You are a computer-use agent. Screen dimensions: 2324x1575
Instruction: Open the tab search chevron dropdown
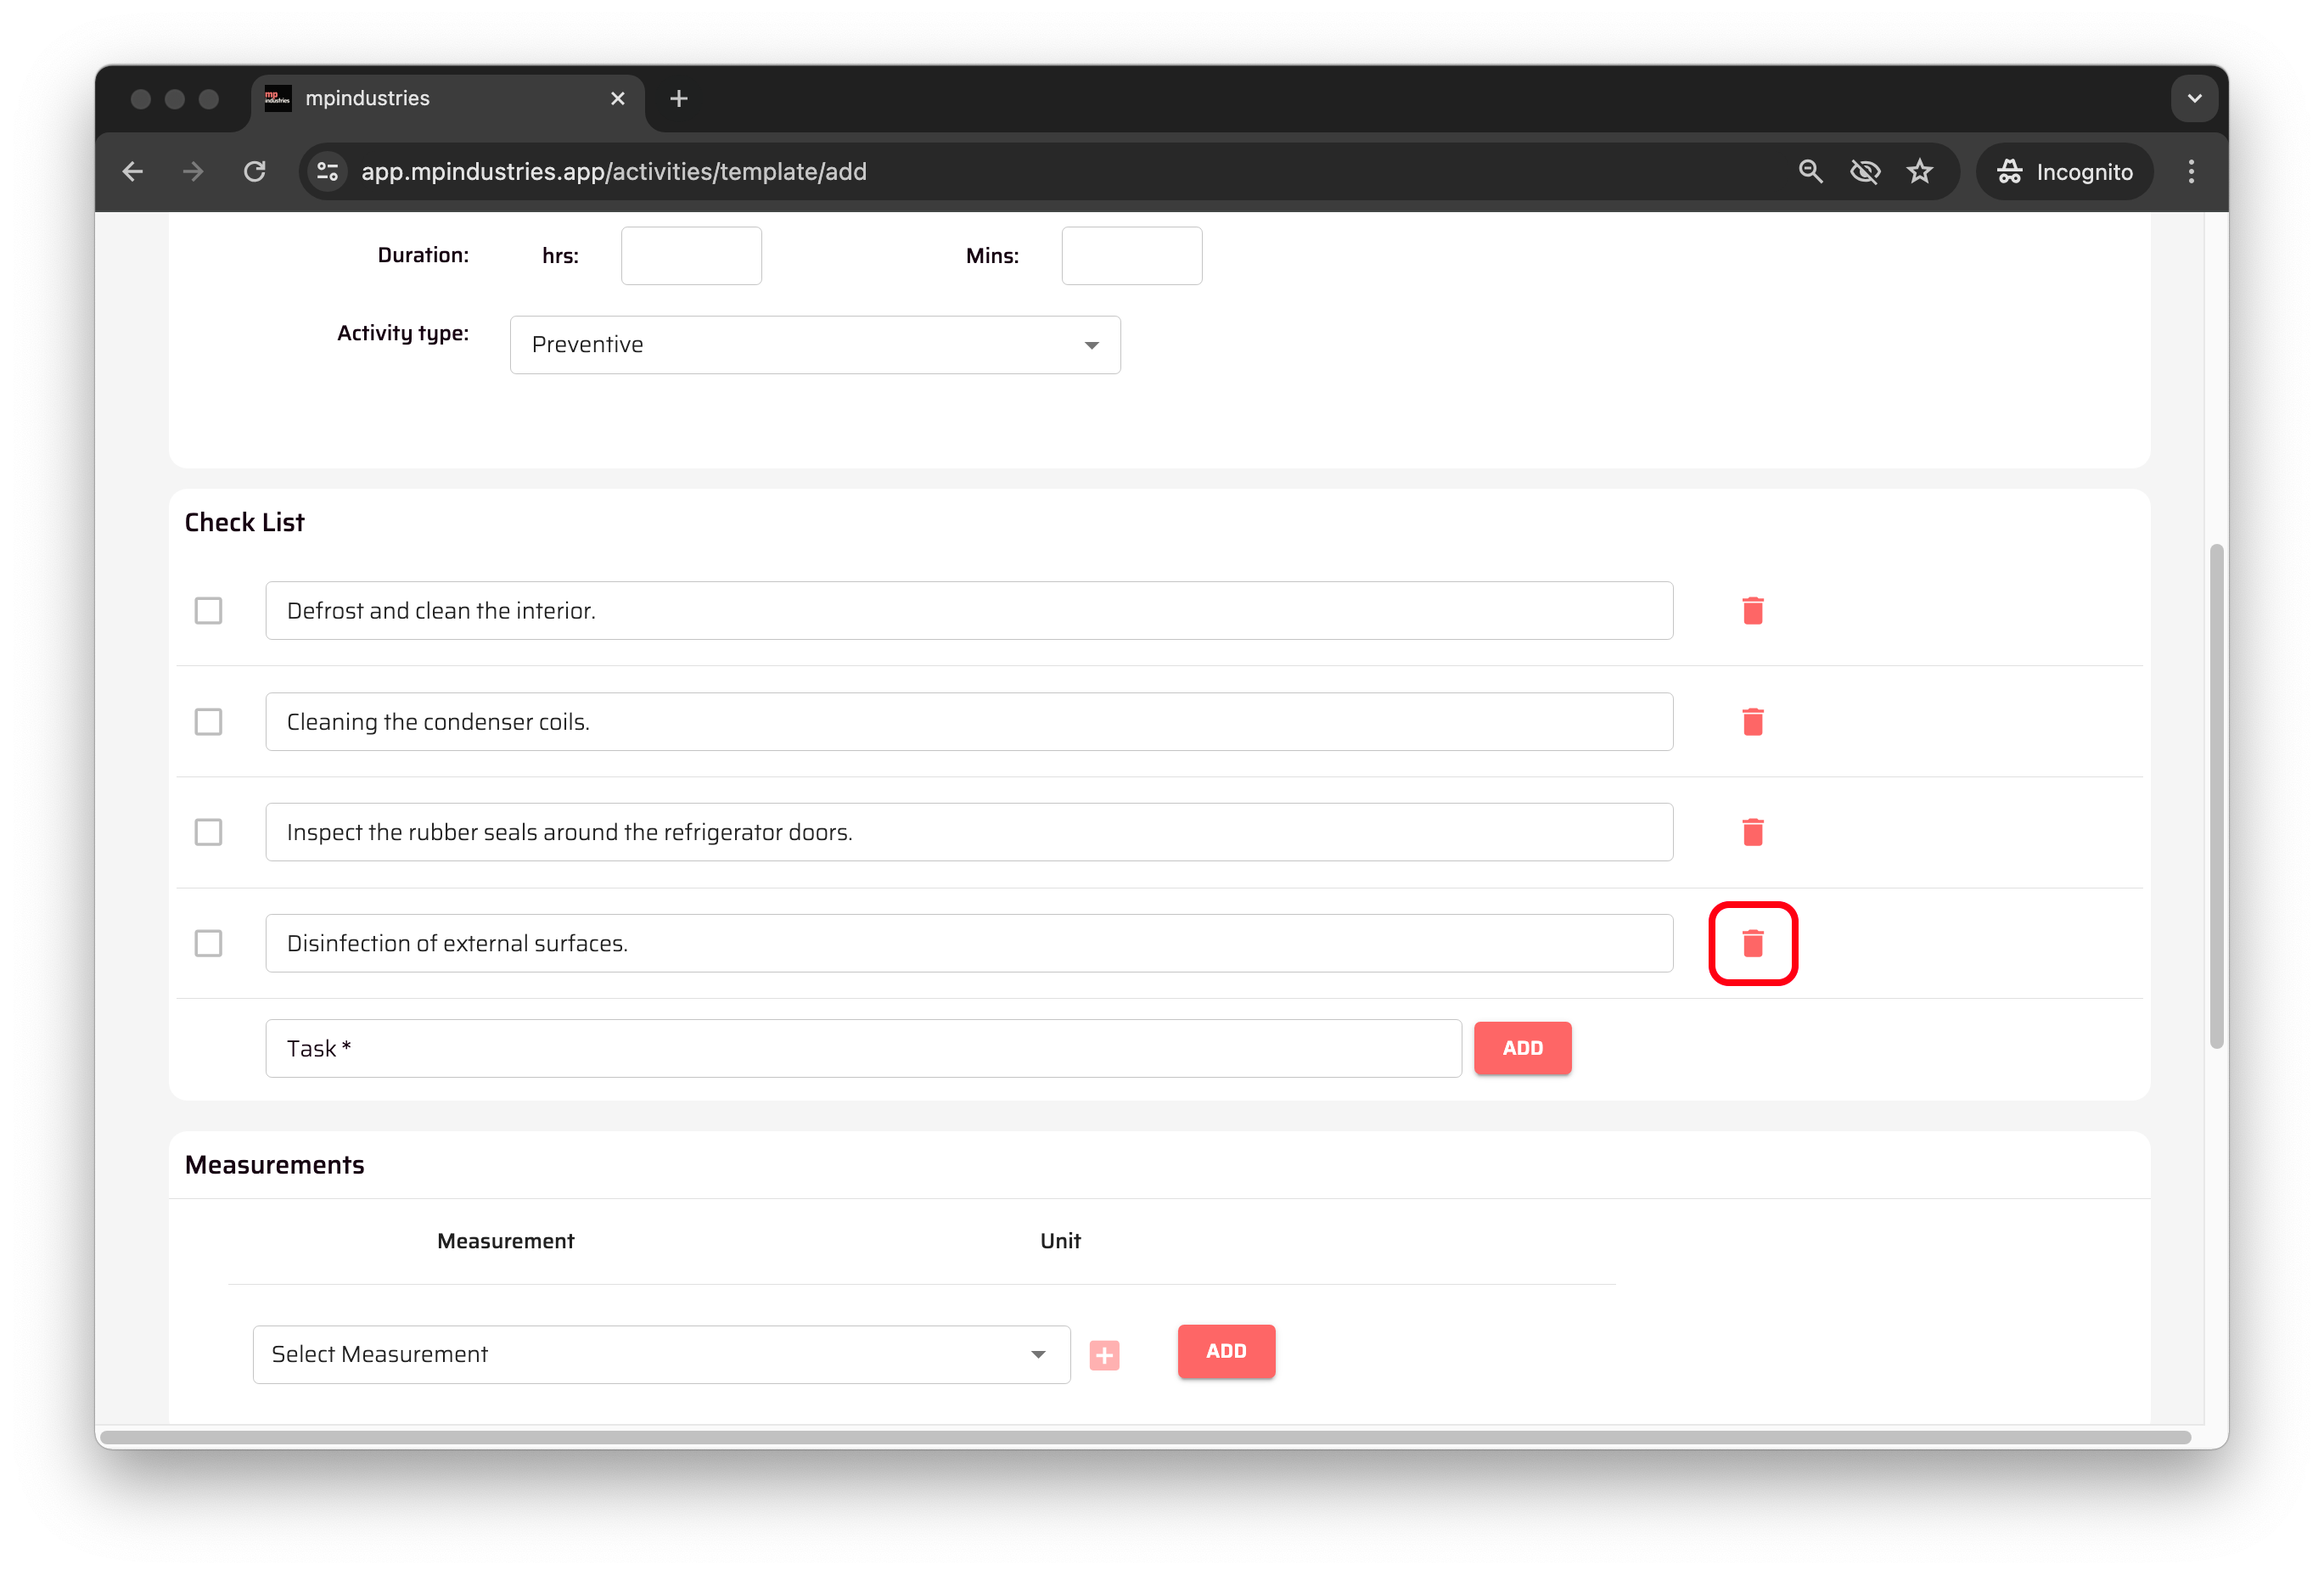click(x=2194, y=98)
